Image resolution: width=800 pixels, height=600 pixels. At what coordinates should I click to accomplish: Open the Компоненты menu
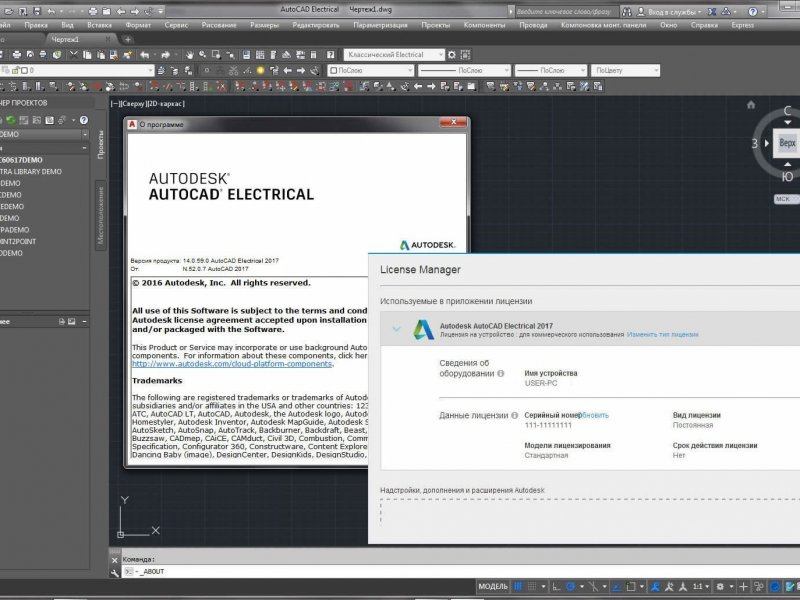(x=484, y=25)
